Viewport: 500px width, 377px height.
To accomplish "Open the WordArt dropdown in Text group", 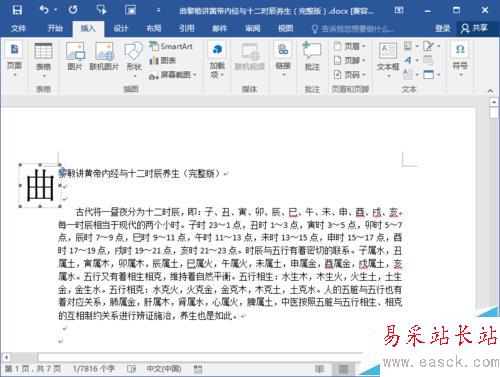I will coord(410,60).
